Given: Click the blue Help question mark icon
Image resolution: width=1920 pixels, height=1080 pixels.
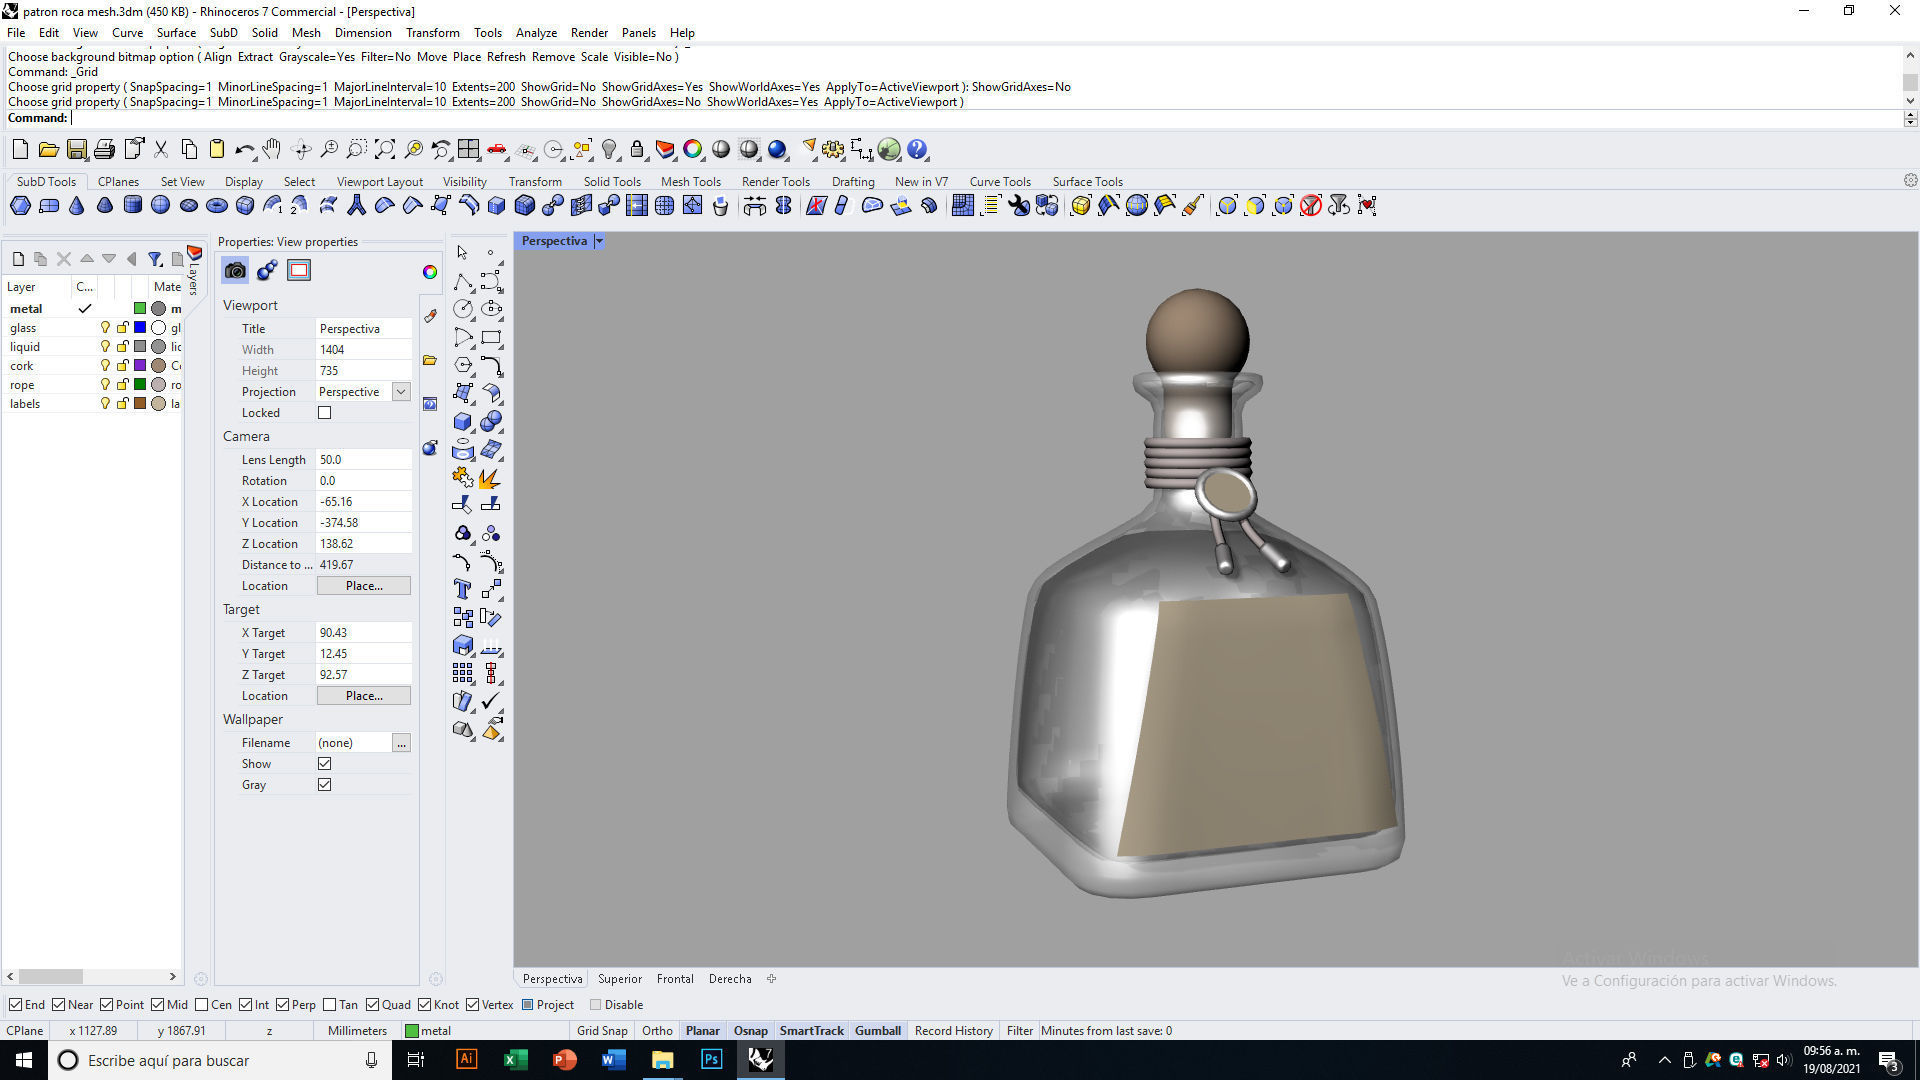Looking at the screenshot, I should [x=917, y=150].
